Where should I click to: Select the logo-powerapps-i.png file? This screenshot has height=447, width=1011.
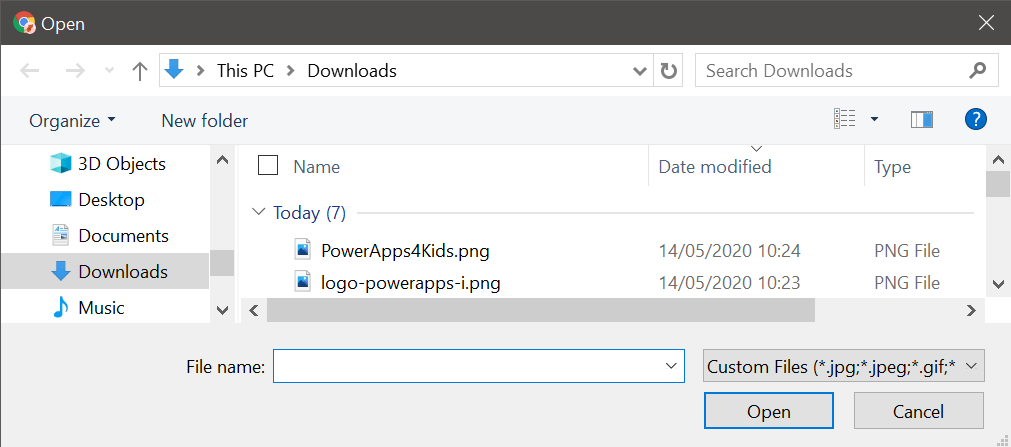coord(411,283)
